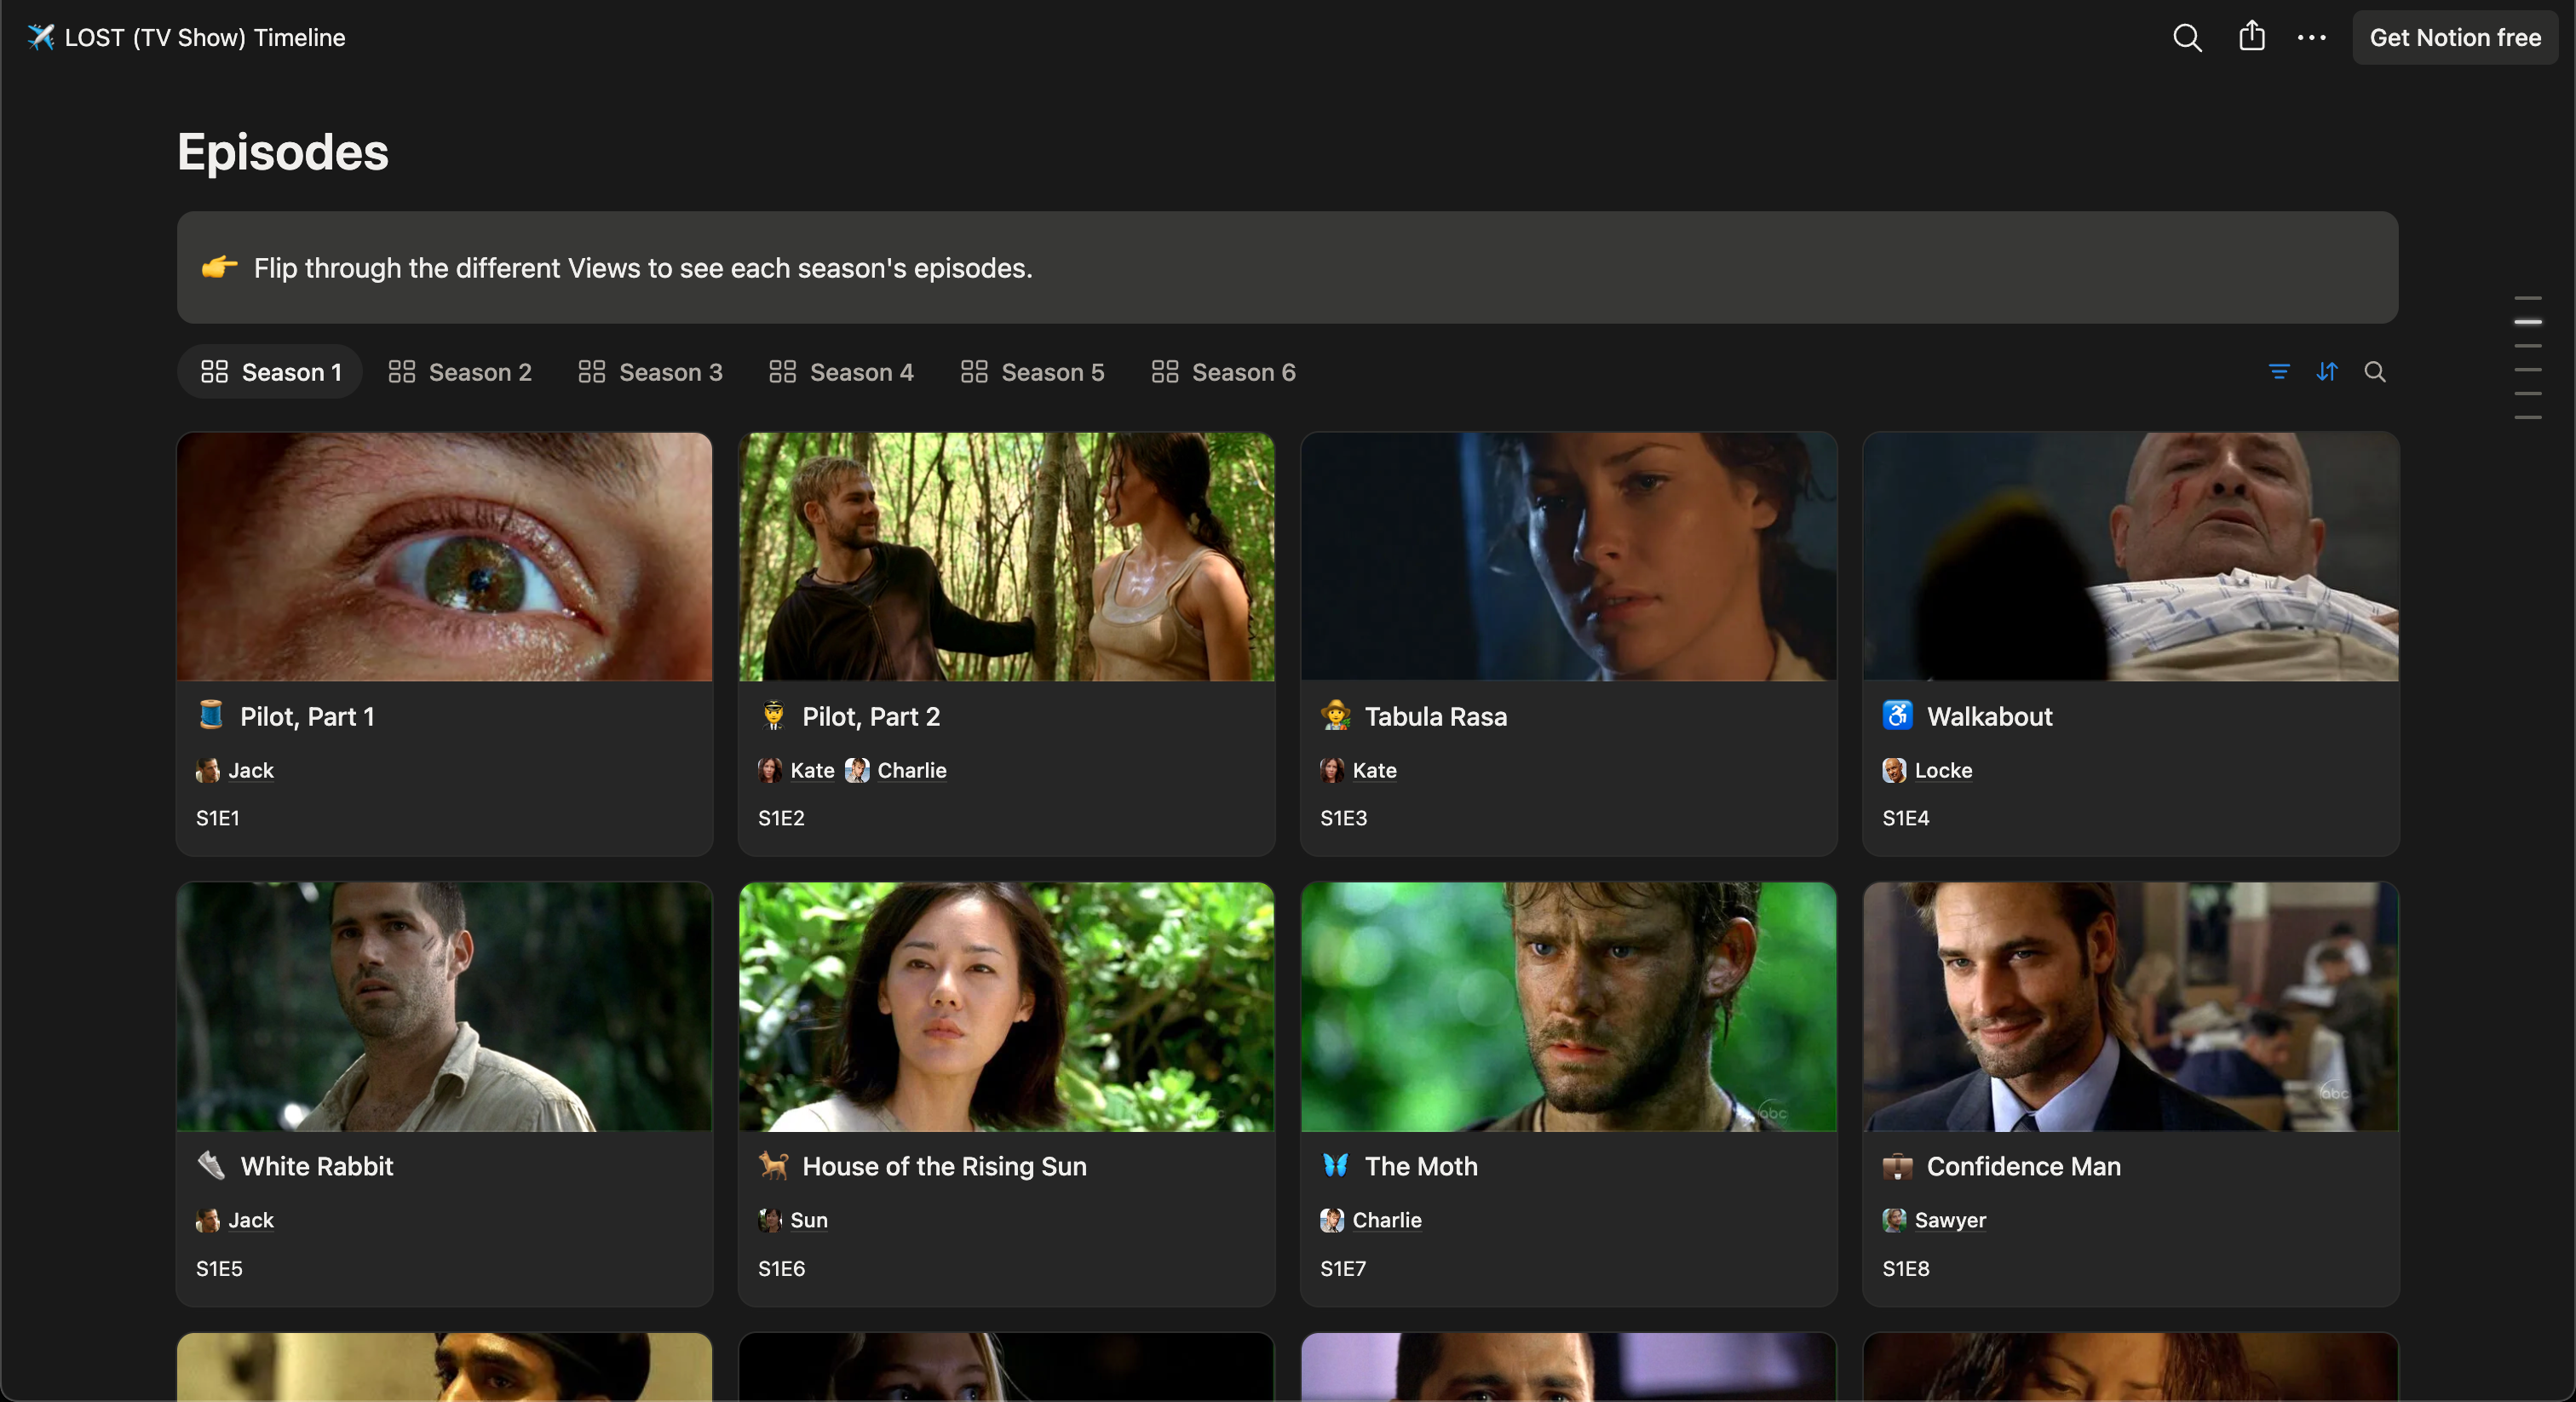
Task: Open The Moth cover image thumbnail
Action: tap(1568, 1006)
